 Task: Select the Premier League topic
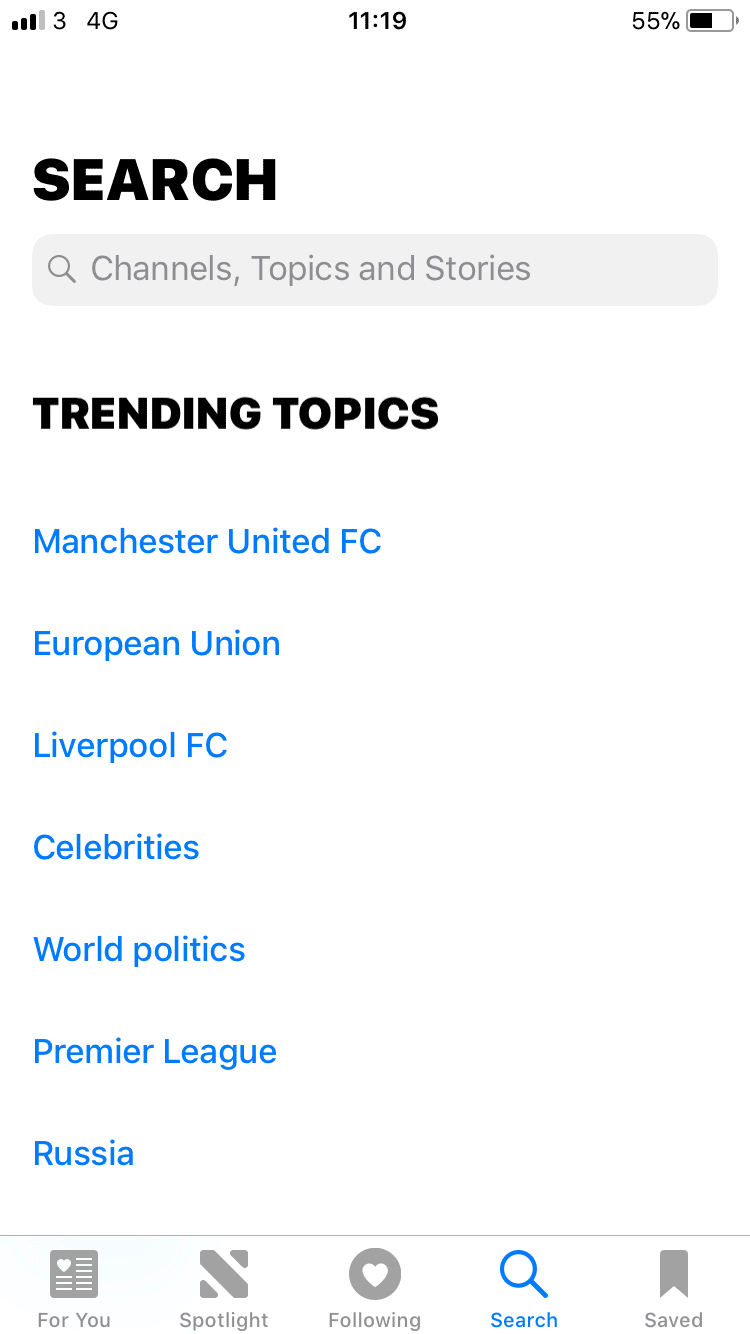tap(155, 1052)
